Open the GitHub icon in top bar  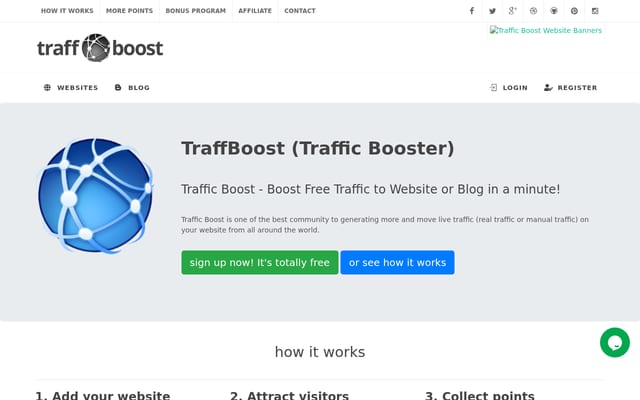click(x=554, y=11)
